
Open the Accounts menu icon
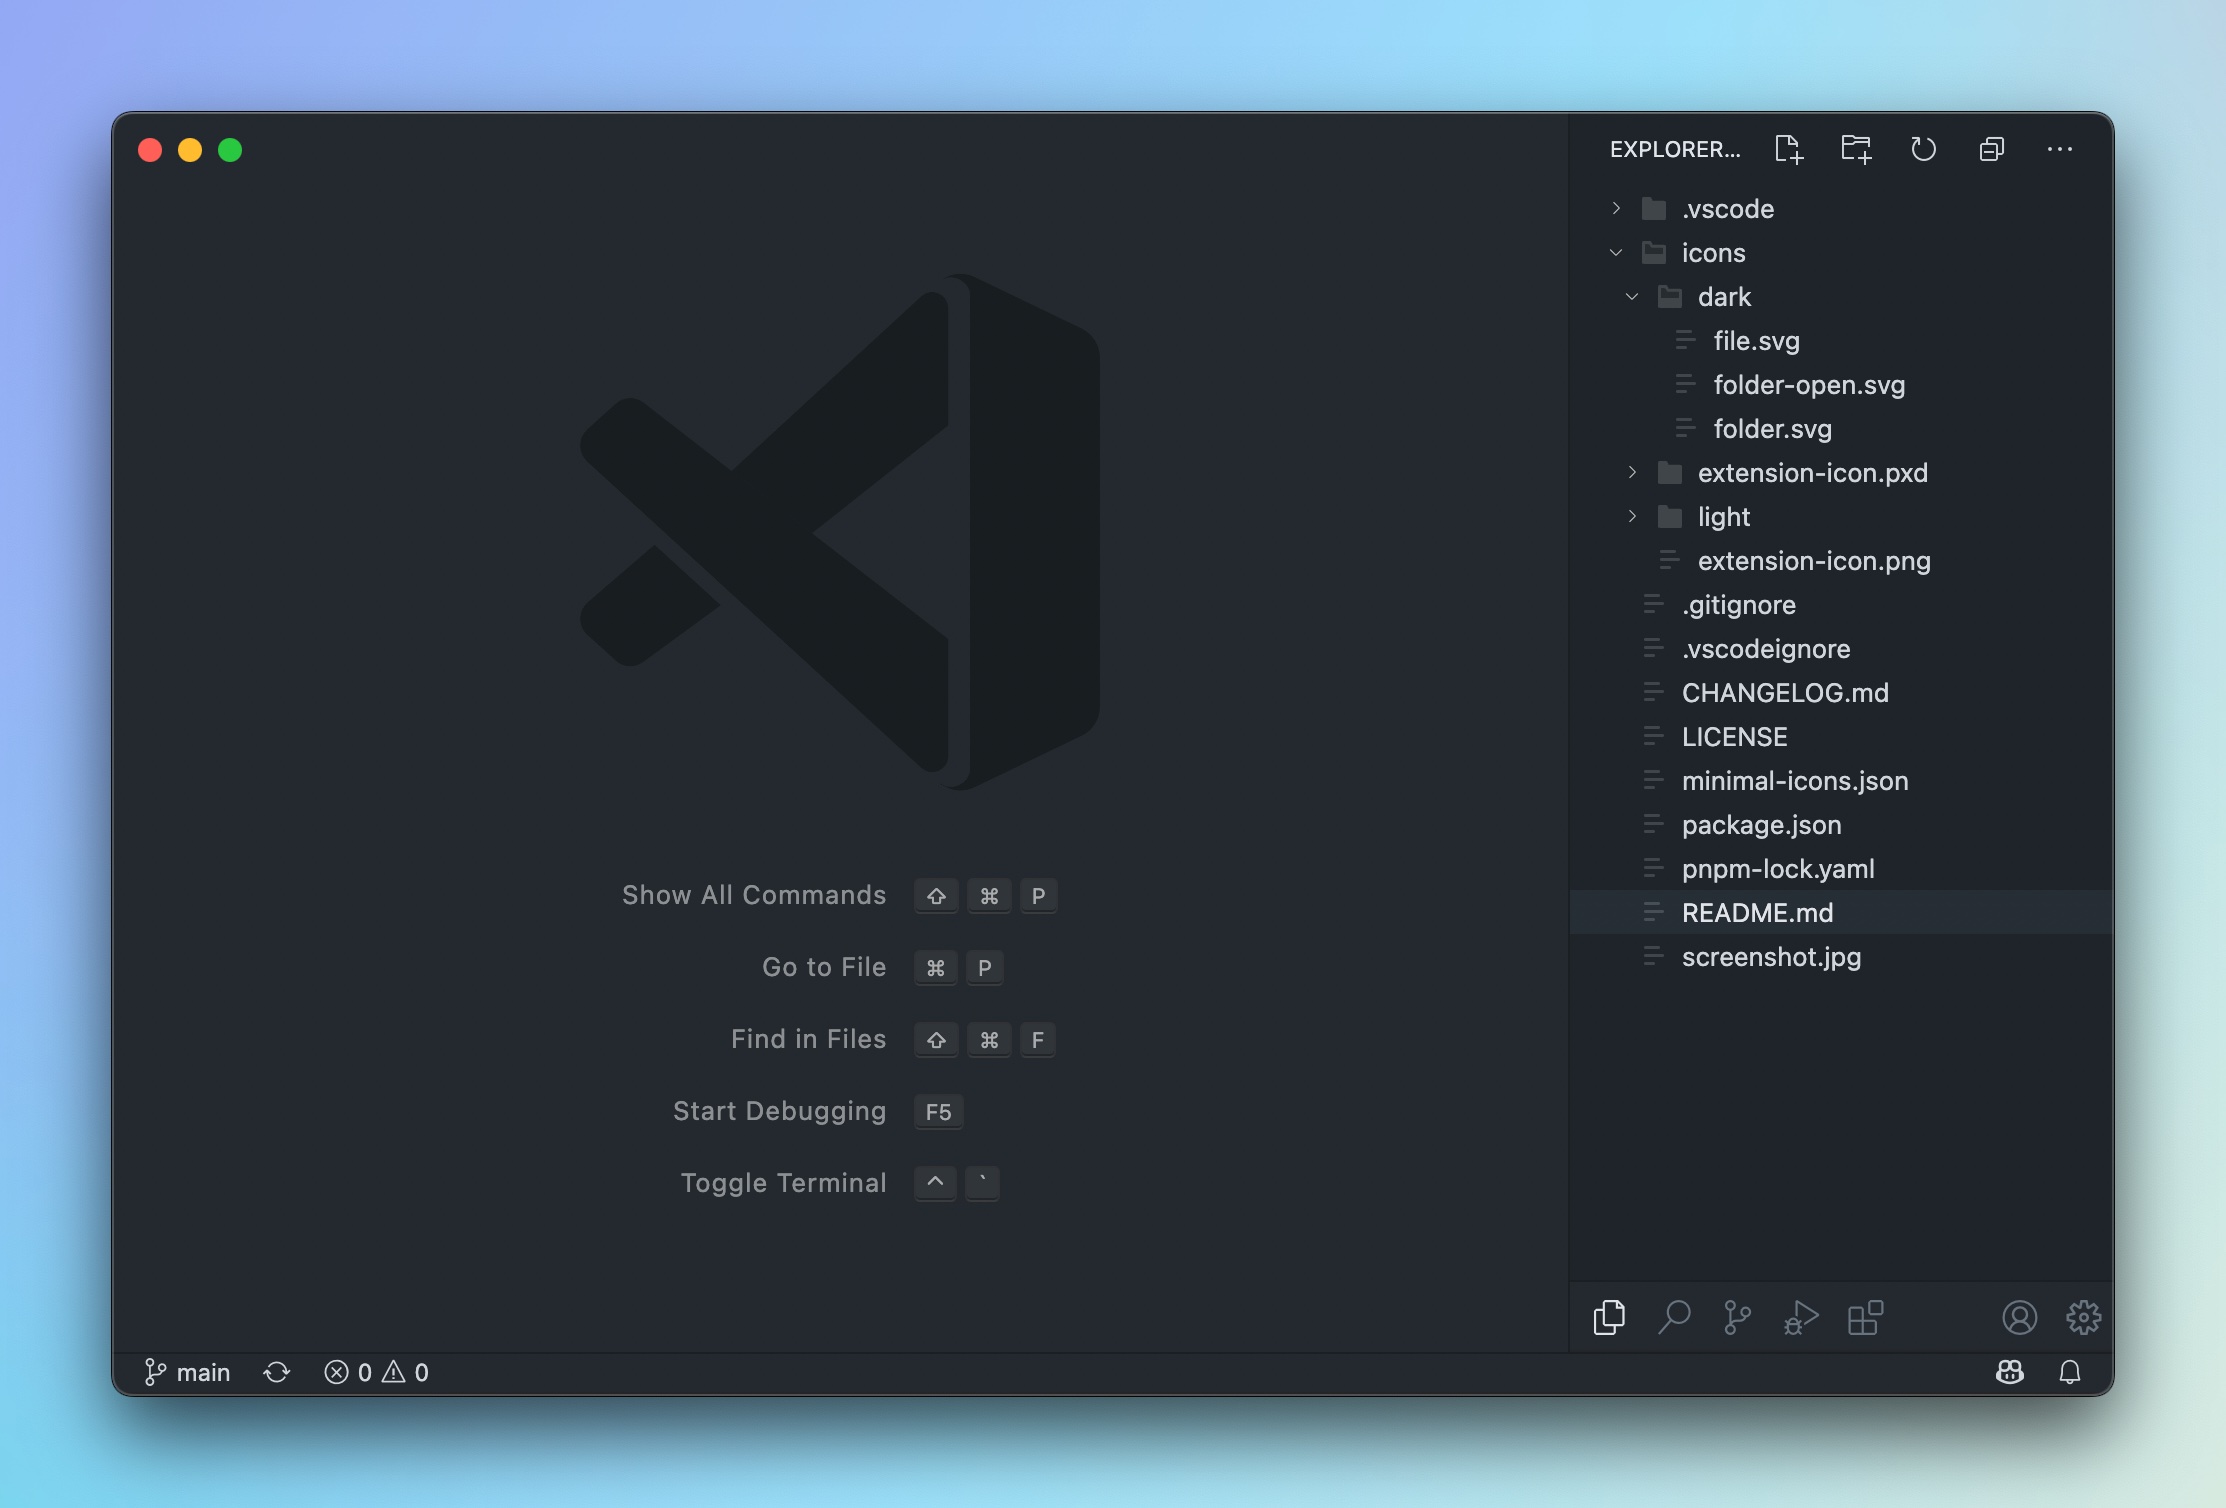click(2019, 1317)
